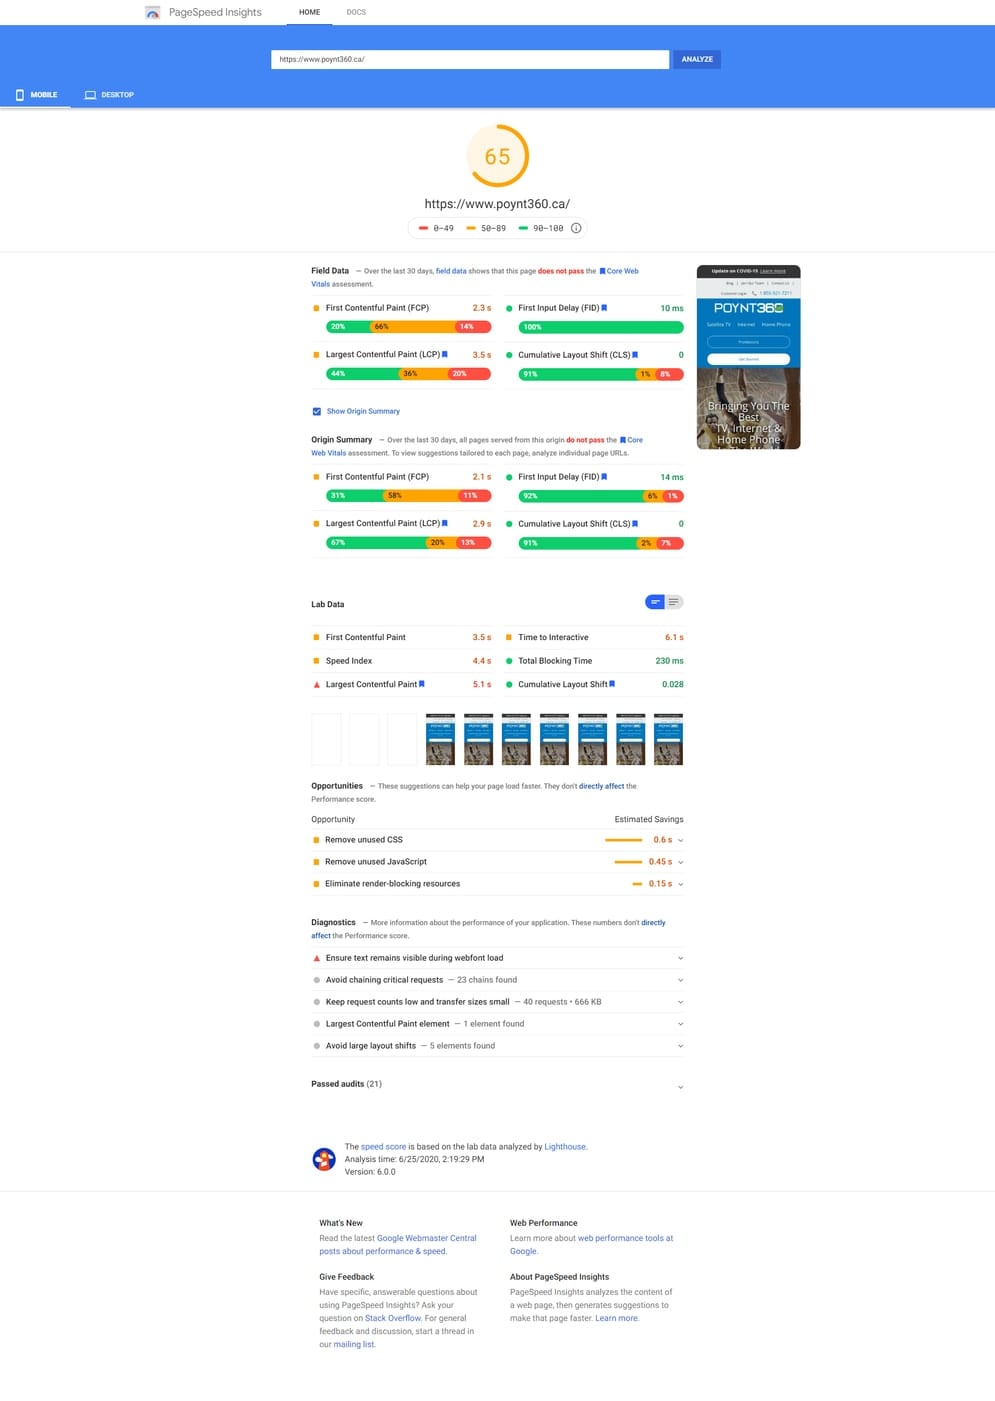Viewport: 995px width, 1401px height.
Task: Click the URL input field
Action: coord(469,59)
